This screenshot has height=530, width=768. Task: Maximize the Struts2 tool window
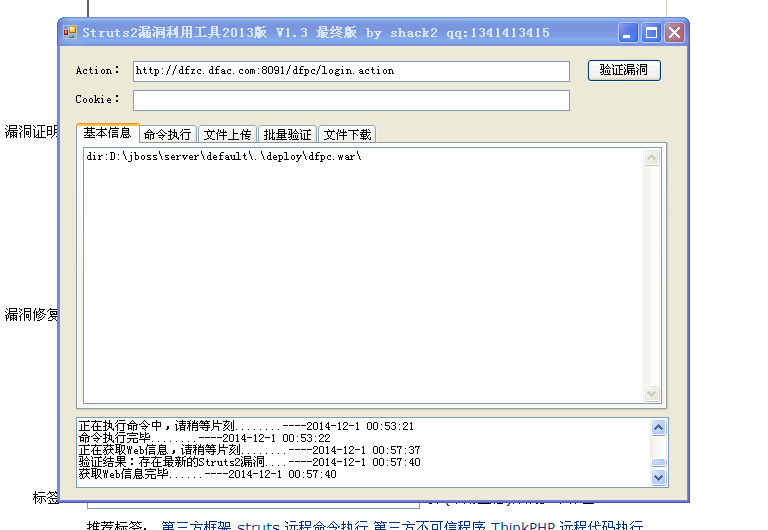(x=651, y=33)
